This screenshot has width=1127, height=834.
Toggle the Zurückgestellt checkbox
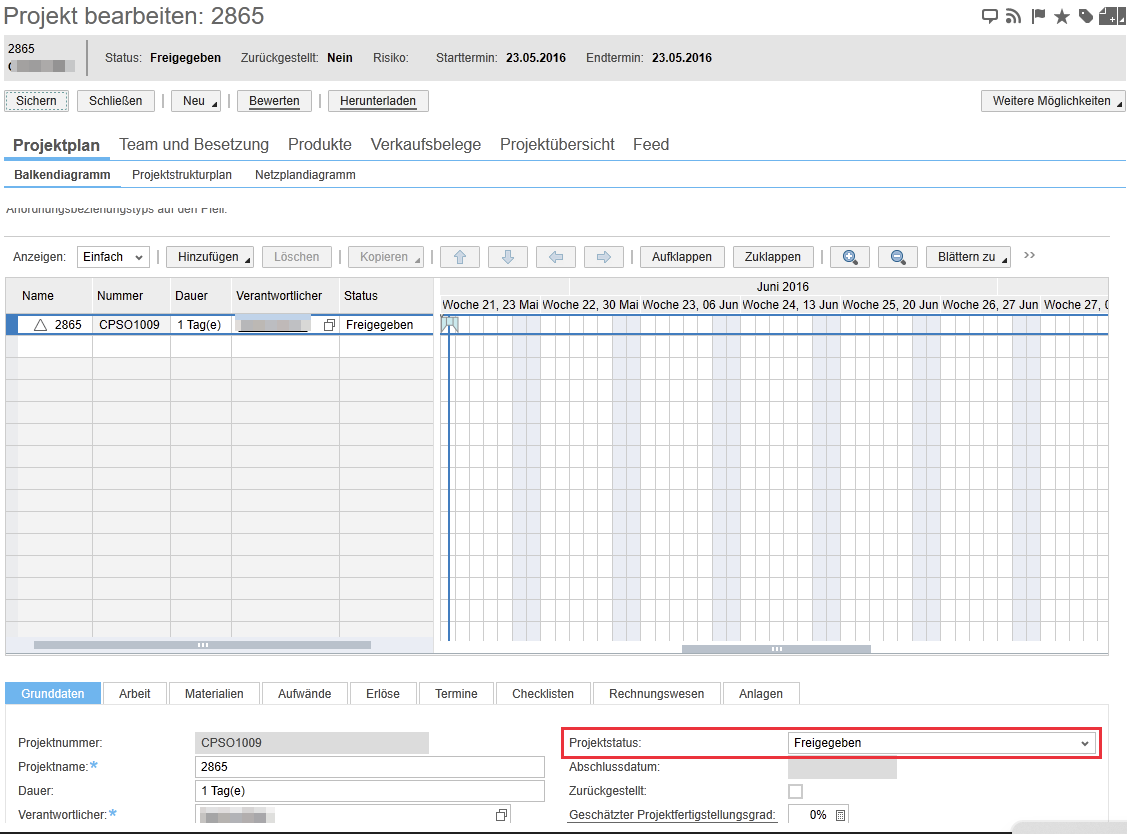795,792
